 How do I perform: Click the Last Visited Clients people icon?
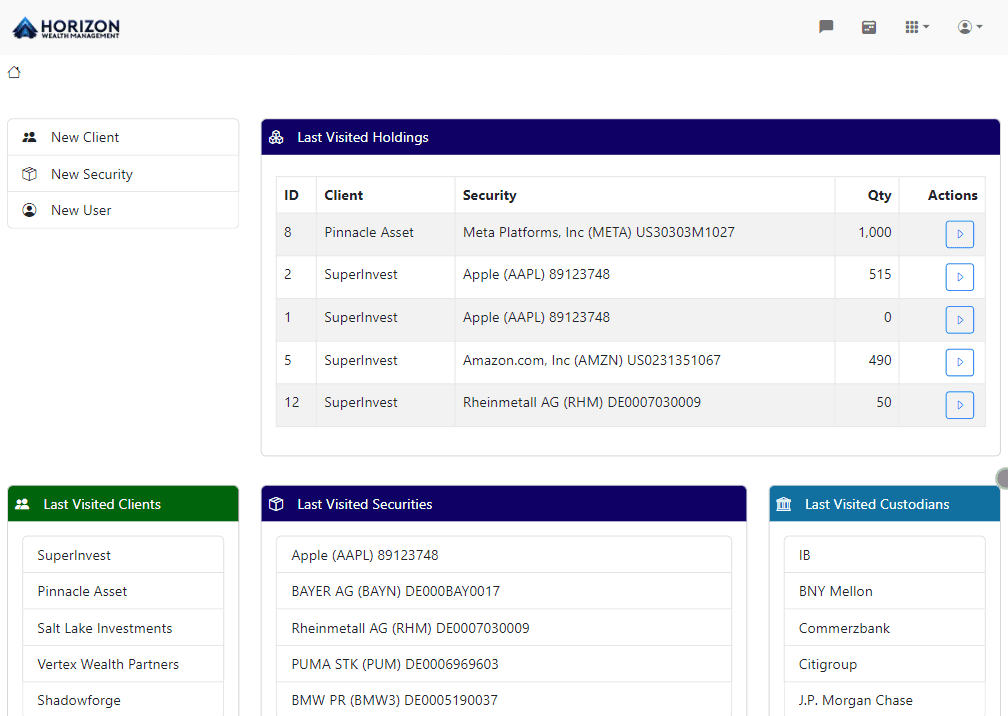[22, 505]
